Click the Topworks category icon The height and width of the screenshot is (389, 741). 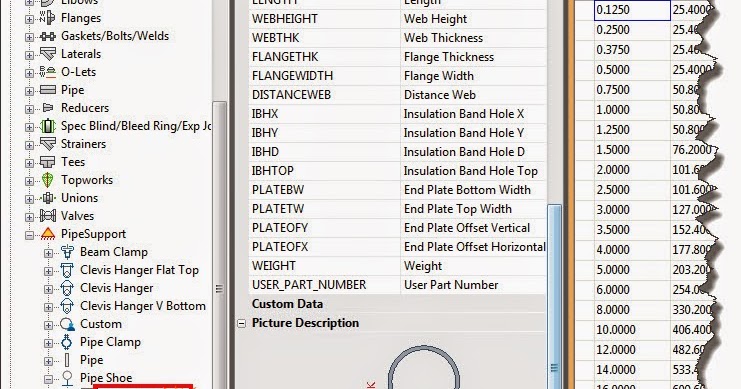click(x=47, y=180)
